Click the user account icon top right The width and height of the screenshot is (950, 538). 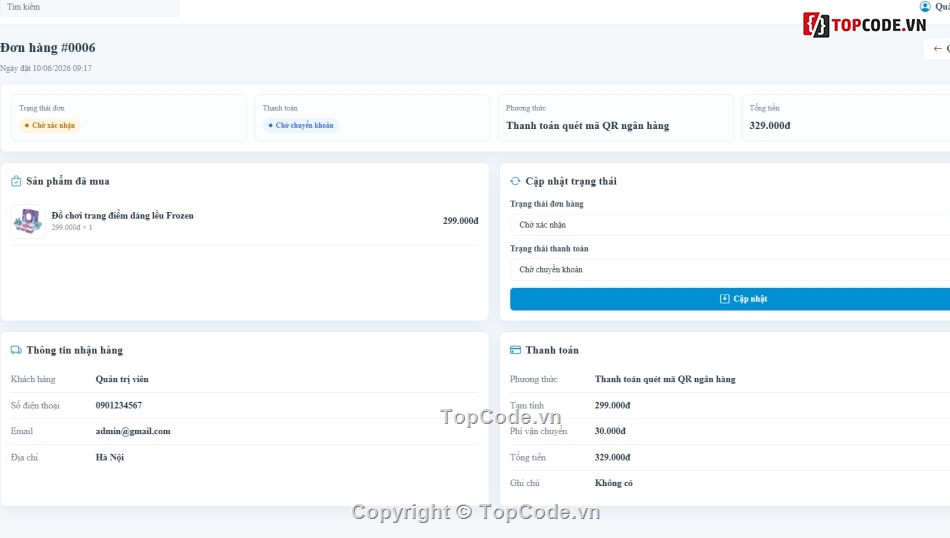point(925,7)
